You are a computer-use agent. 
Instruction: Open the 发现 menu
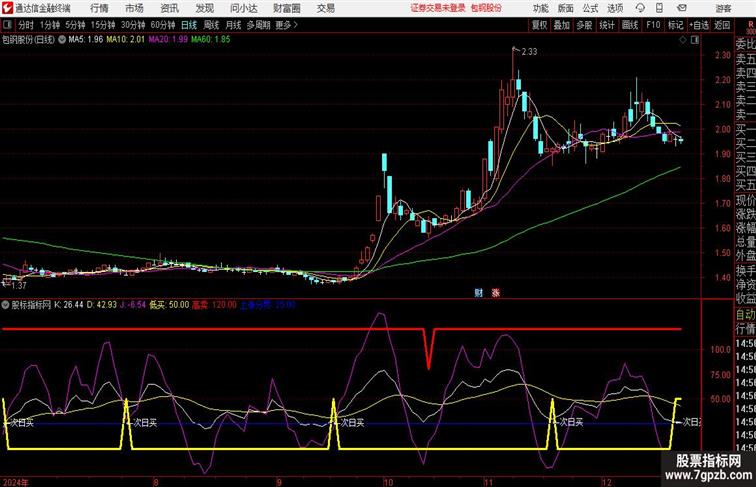[x=204, y=8]
